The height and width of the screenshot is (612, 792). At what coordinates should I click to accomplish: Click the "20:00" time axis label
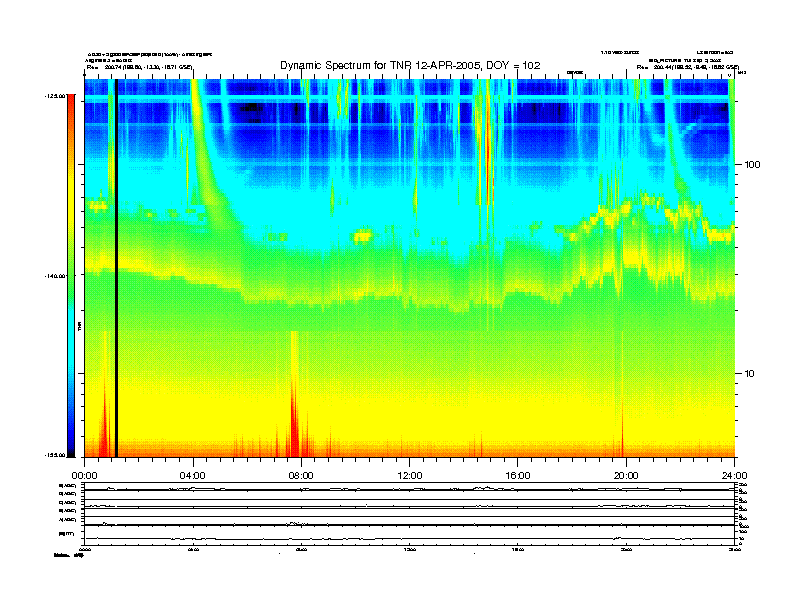point(626,476)
